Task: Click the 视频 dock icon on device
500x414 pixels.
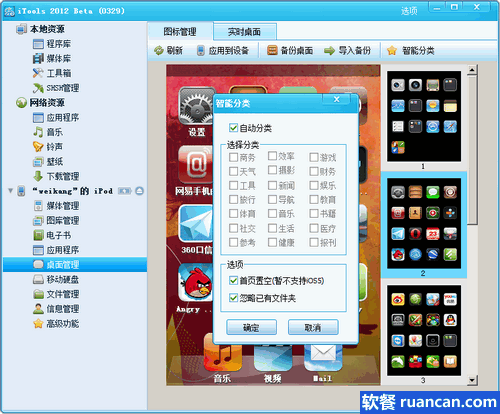Action: tap(273, 357)
